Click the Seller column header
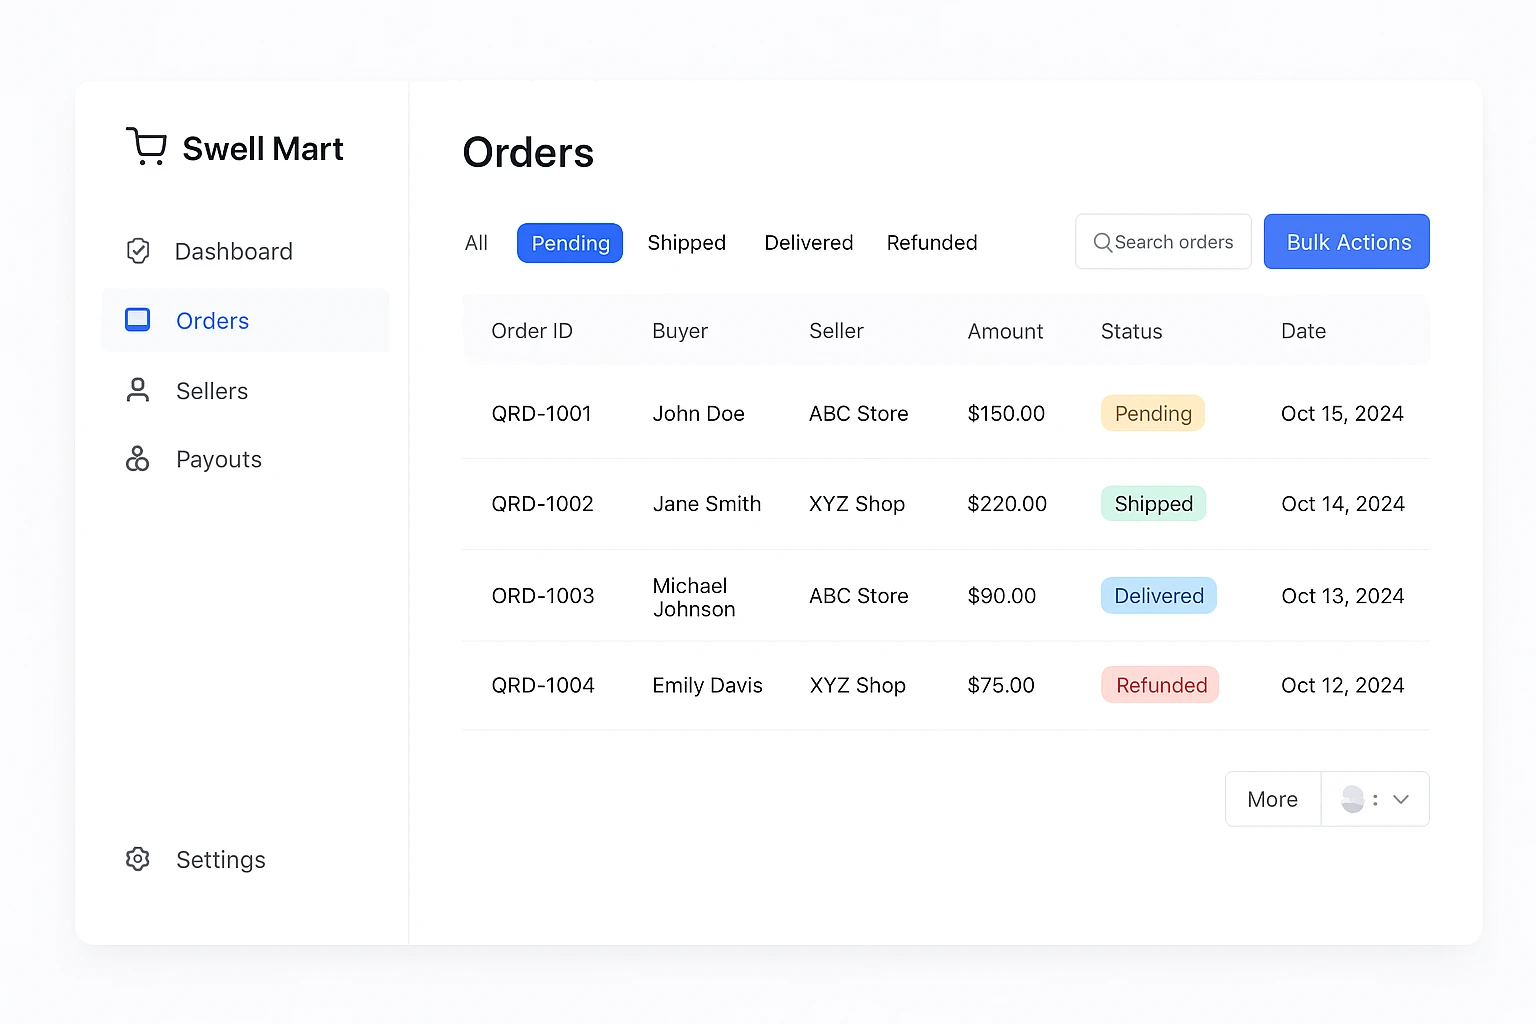Screen dimensions: 1536x1024 coord(836,331)
